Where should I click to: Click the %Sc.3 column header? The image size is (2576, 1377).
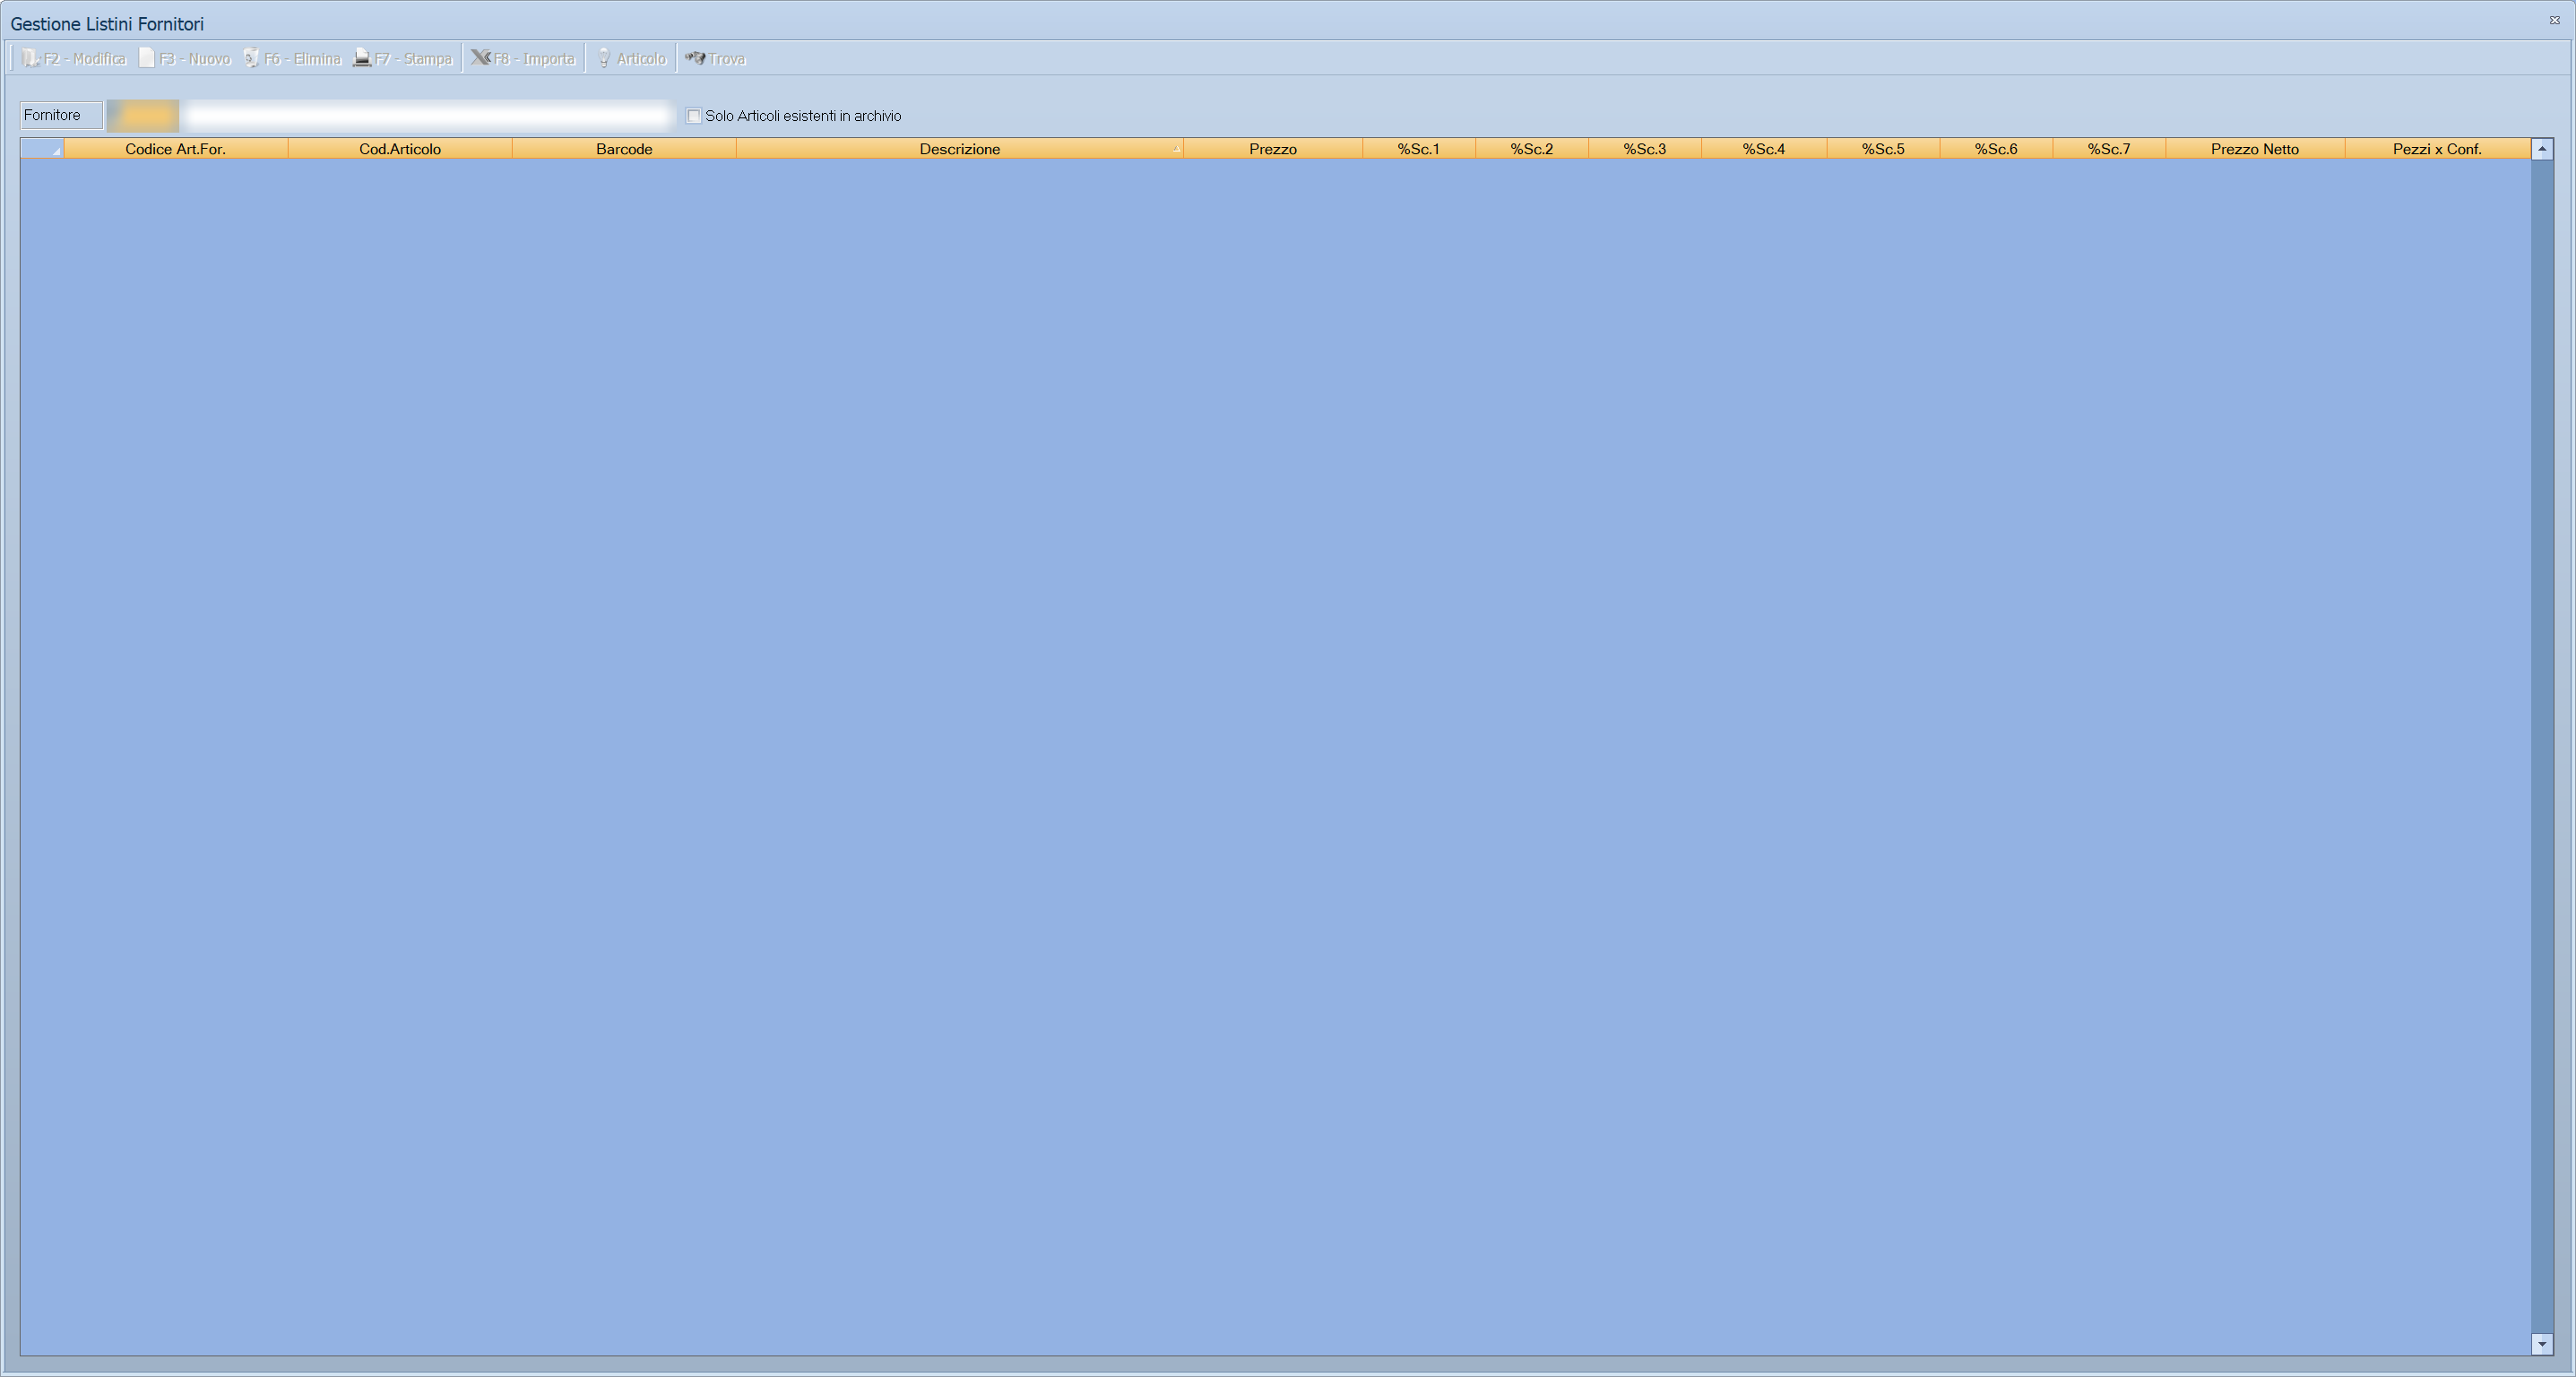coord(1645,149)
